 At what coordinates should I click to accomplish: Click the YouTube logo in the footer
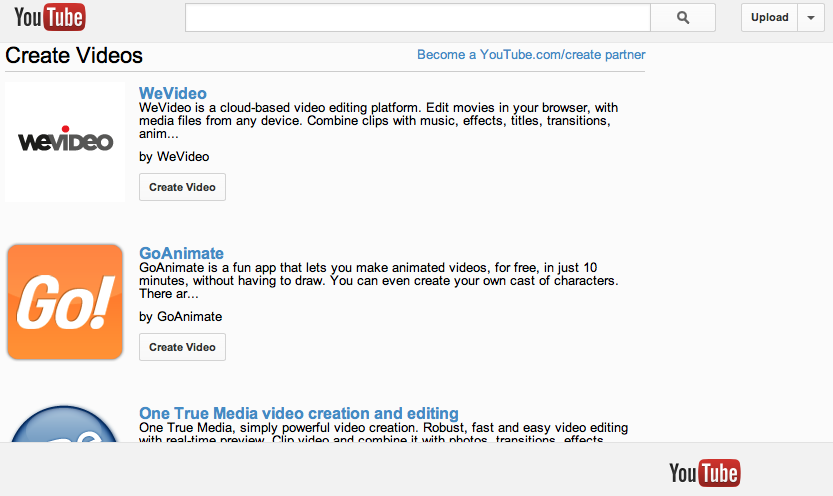704,472
